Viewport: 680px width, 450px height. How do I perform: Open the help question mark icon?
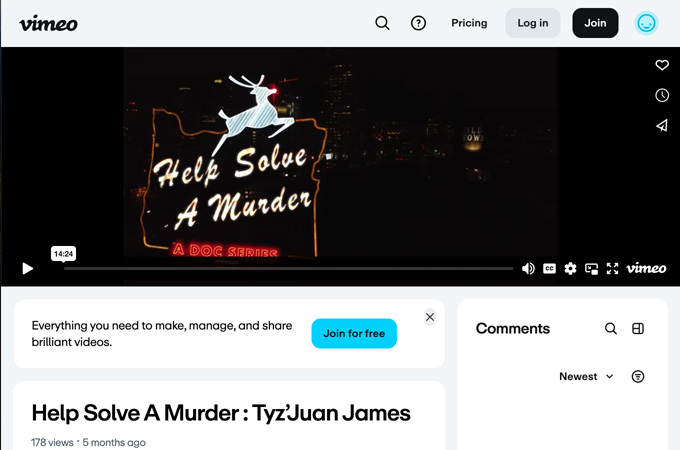(x=418, y=23)
